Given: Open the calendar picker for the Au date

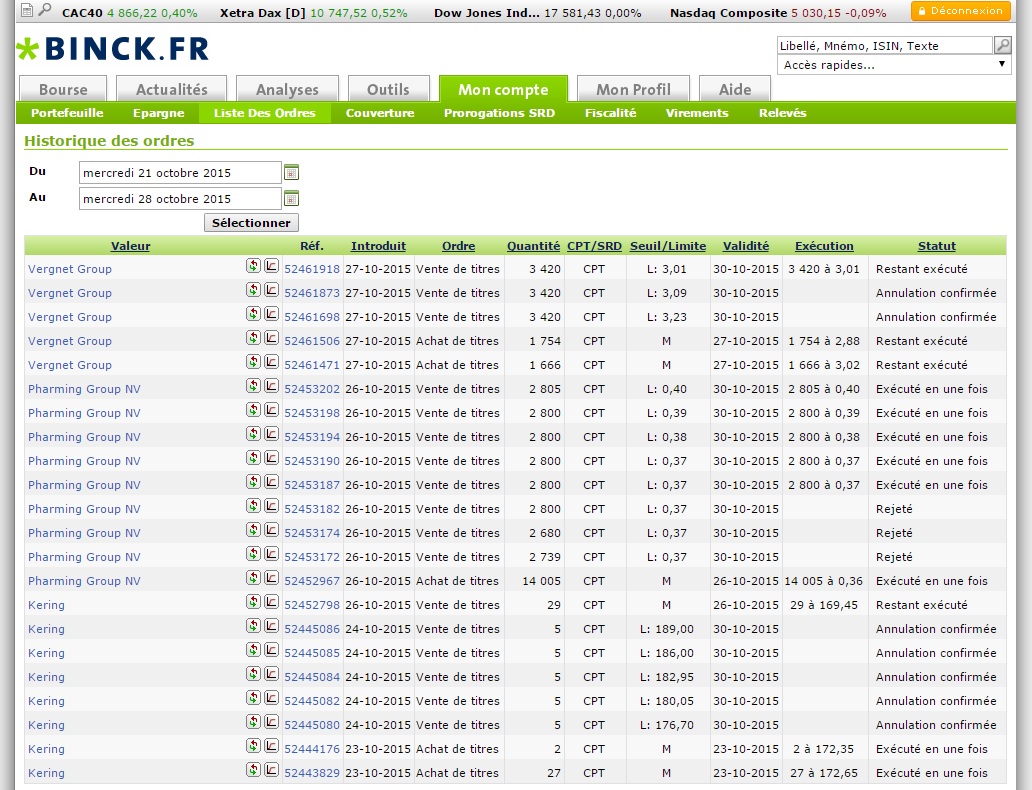Looking at the screenshot, I should click(x=291, y=198).
